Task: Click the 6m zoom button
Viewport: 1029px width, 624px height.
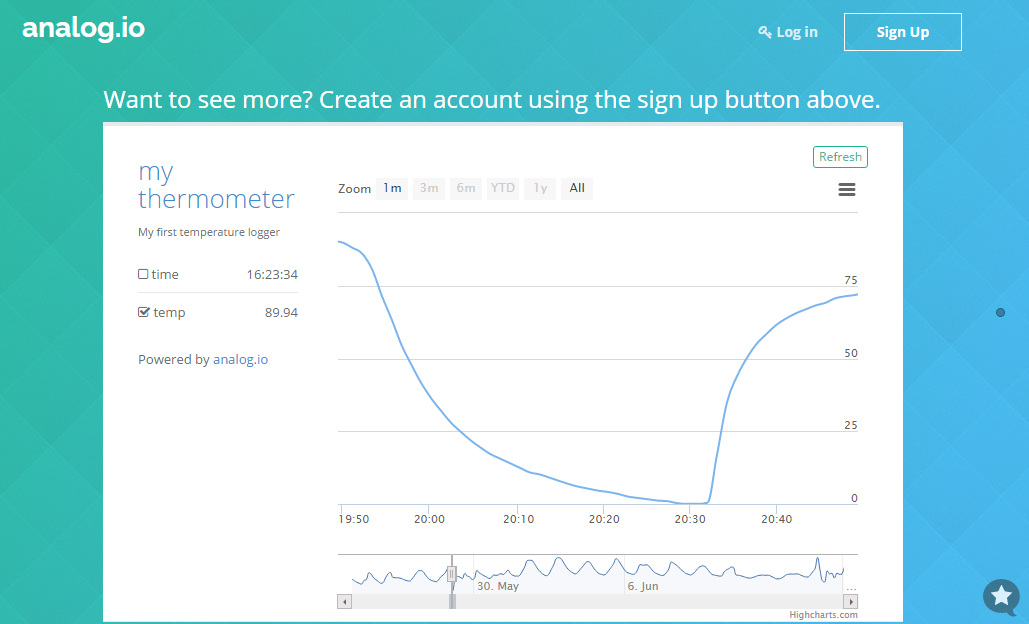Action: [x=466, y=188]
